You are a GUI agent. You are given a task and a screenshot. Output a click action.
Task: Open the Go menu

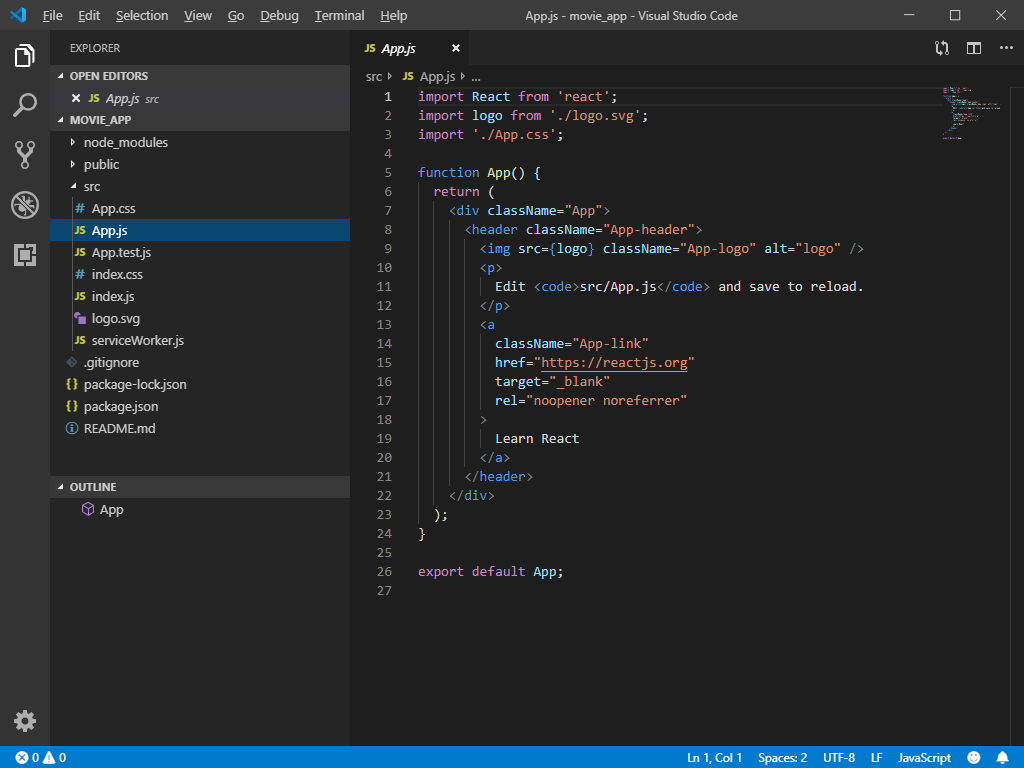click(x=236, y=16)
